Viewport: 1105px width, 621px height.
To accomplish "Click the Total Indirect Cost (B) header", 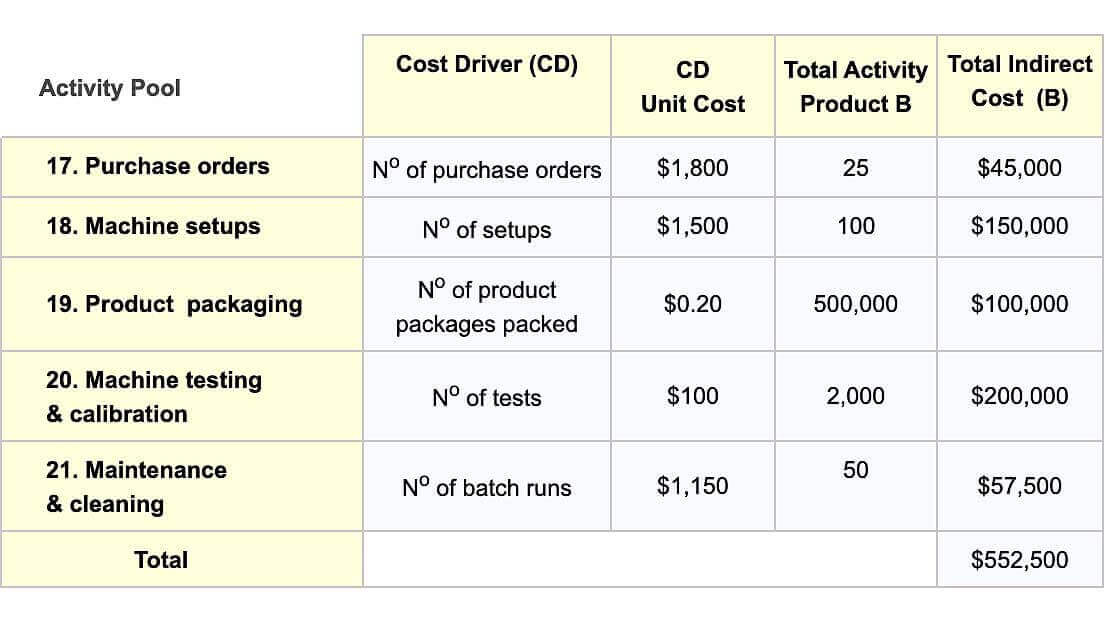I will [1019, 81].
